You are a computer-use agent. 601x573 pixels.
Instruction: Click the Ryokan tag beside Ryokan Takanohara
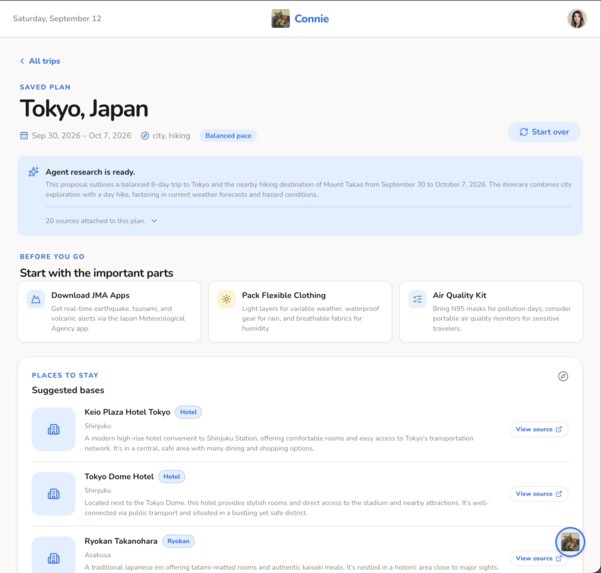(x=178, y=541)
